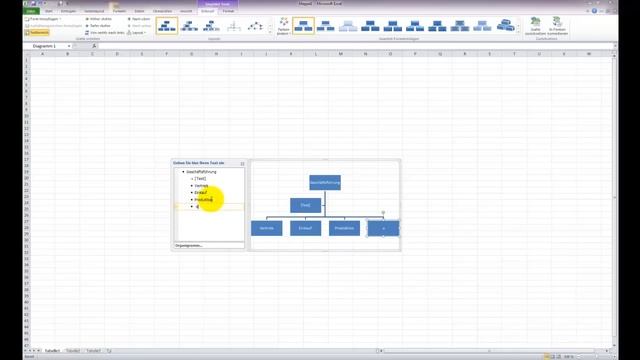Toggle Von rechts nach links
The height and width of the screenshot is (360, 640).
point(104,33)
